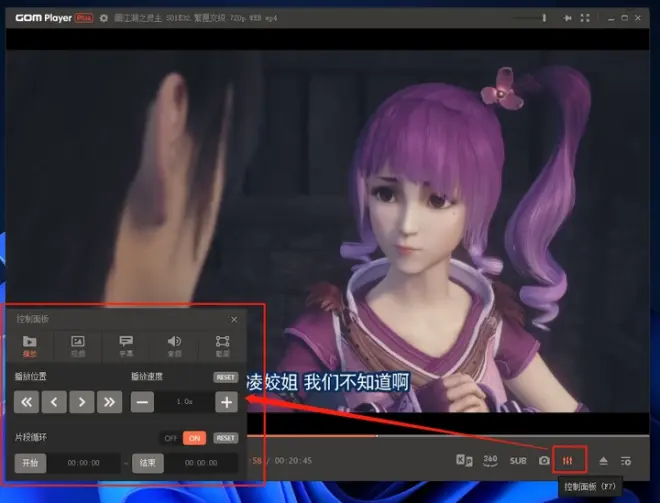This screenshot has width=660, height=503.
Task: Click the loop end time field next to 结束
Action: (201, 463)
